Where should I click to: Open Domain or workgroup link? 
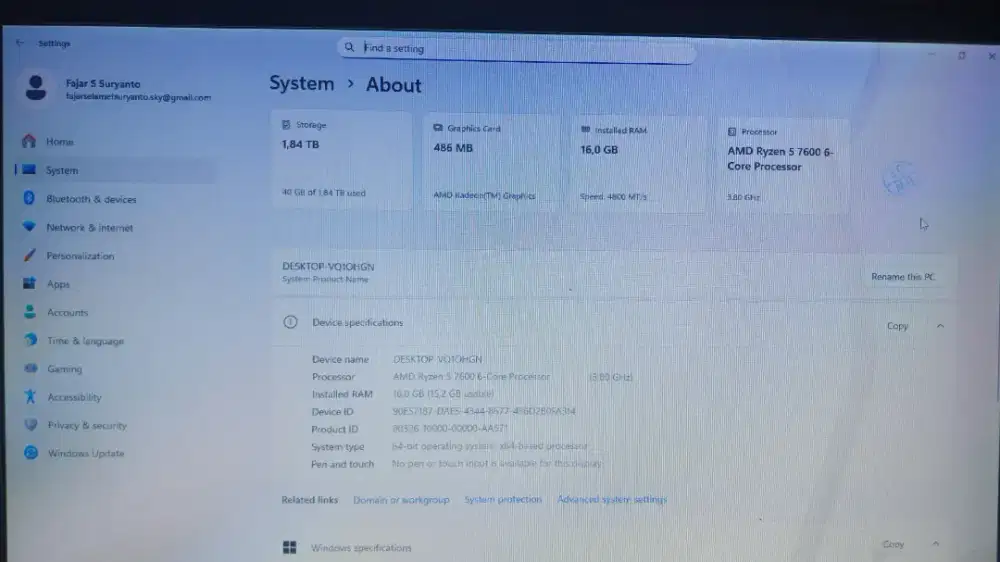tap(401, 500)
